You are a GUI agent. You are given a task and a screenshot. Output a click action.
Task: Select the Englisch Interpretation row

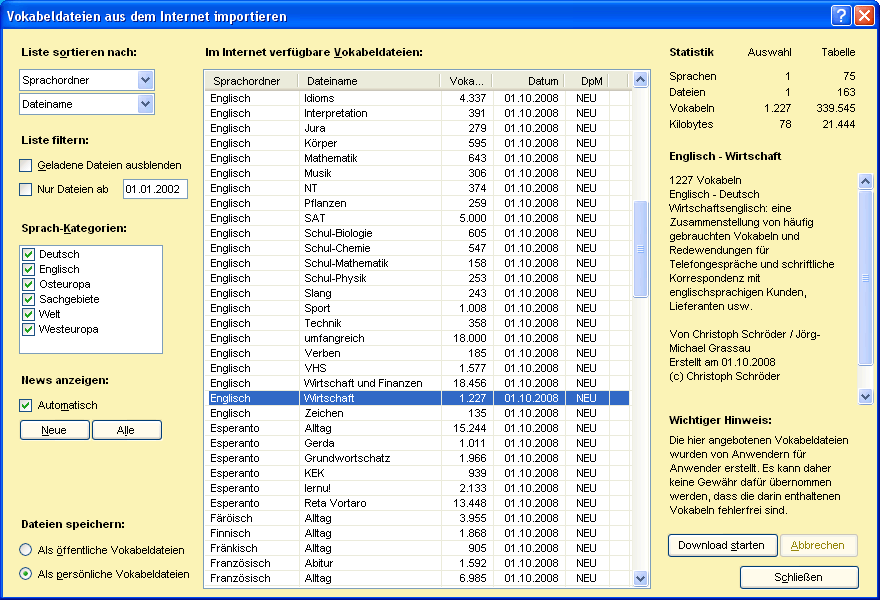pyautogui.click(x=419, y=113)
